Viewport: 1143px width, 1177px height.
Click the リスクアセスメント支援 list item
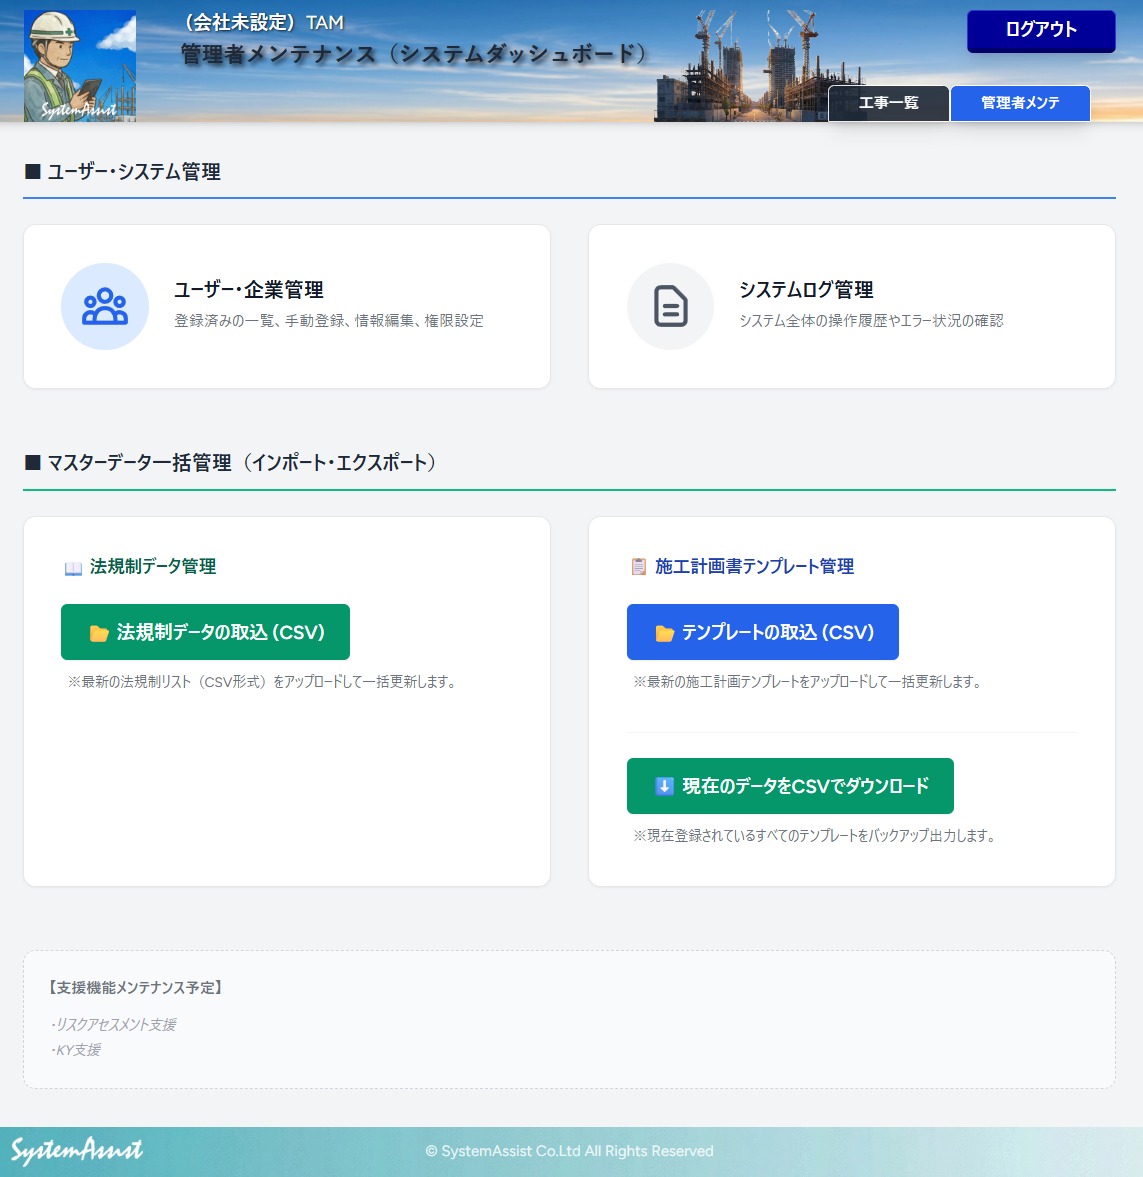click(x=116, y=1024)
